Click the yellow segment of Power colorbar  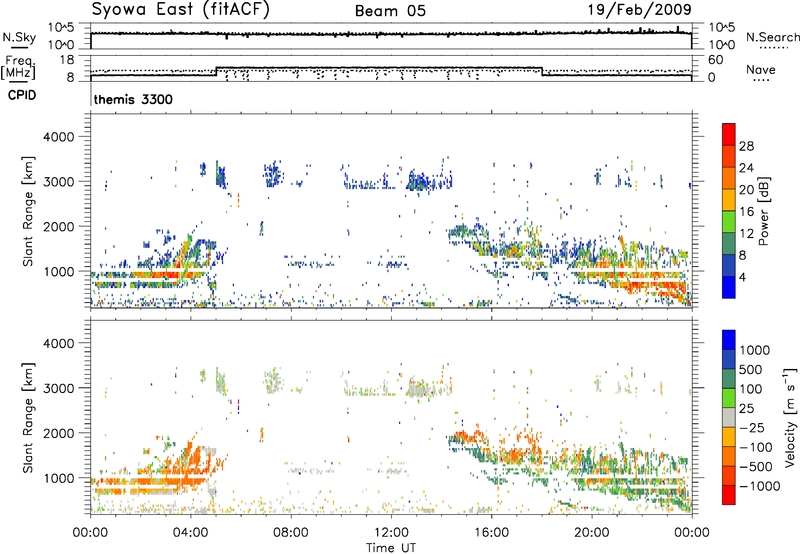[729, 199]
